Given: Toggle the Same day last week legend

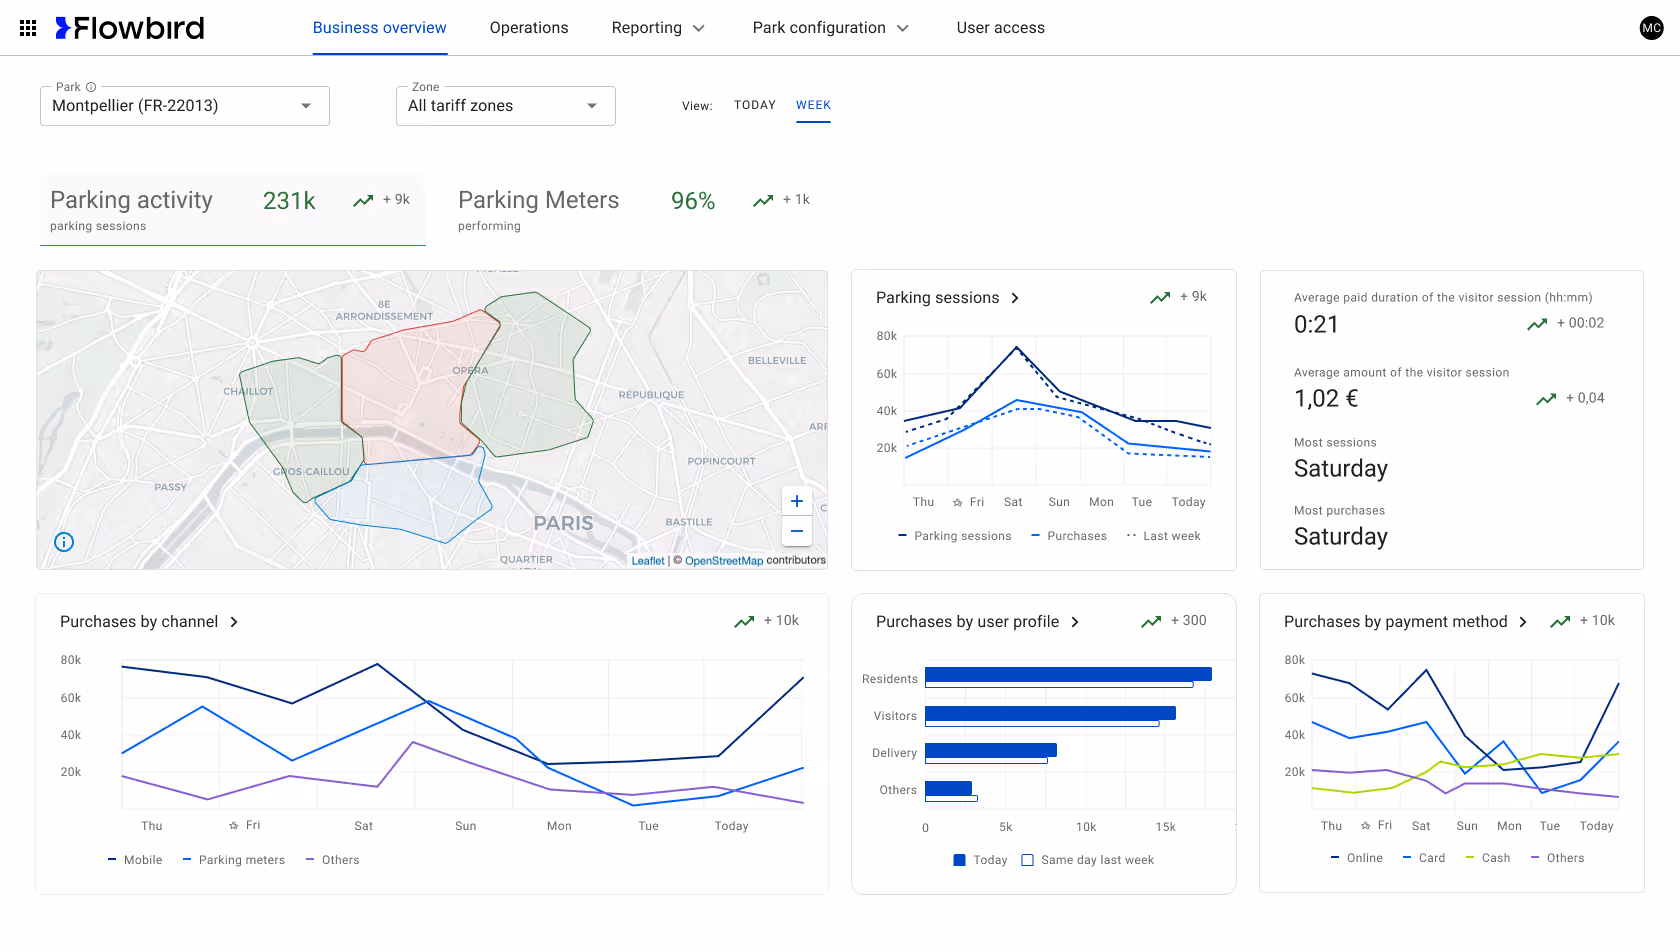Looking at the screenshot, I should click(1088, 860).
